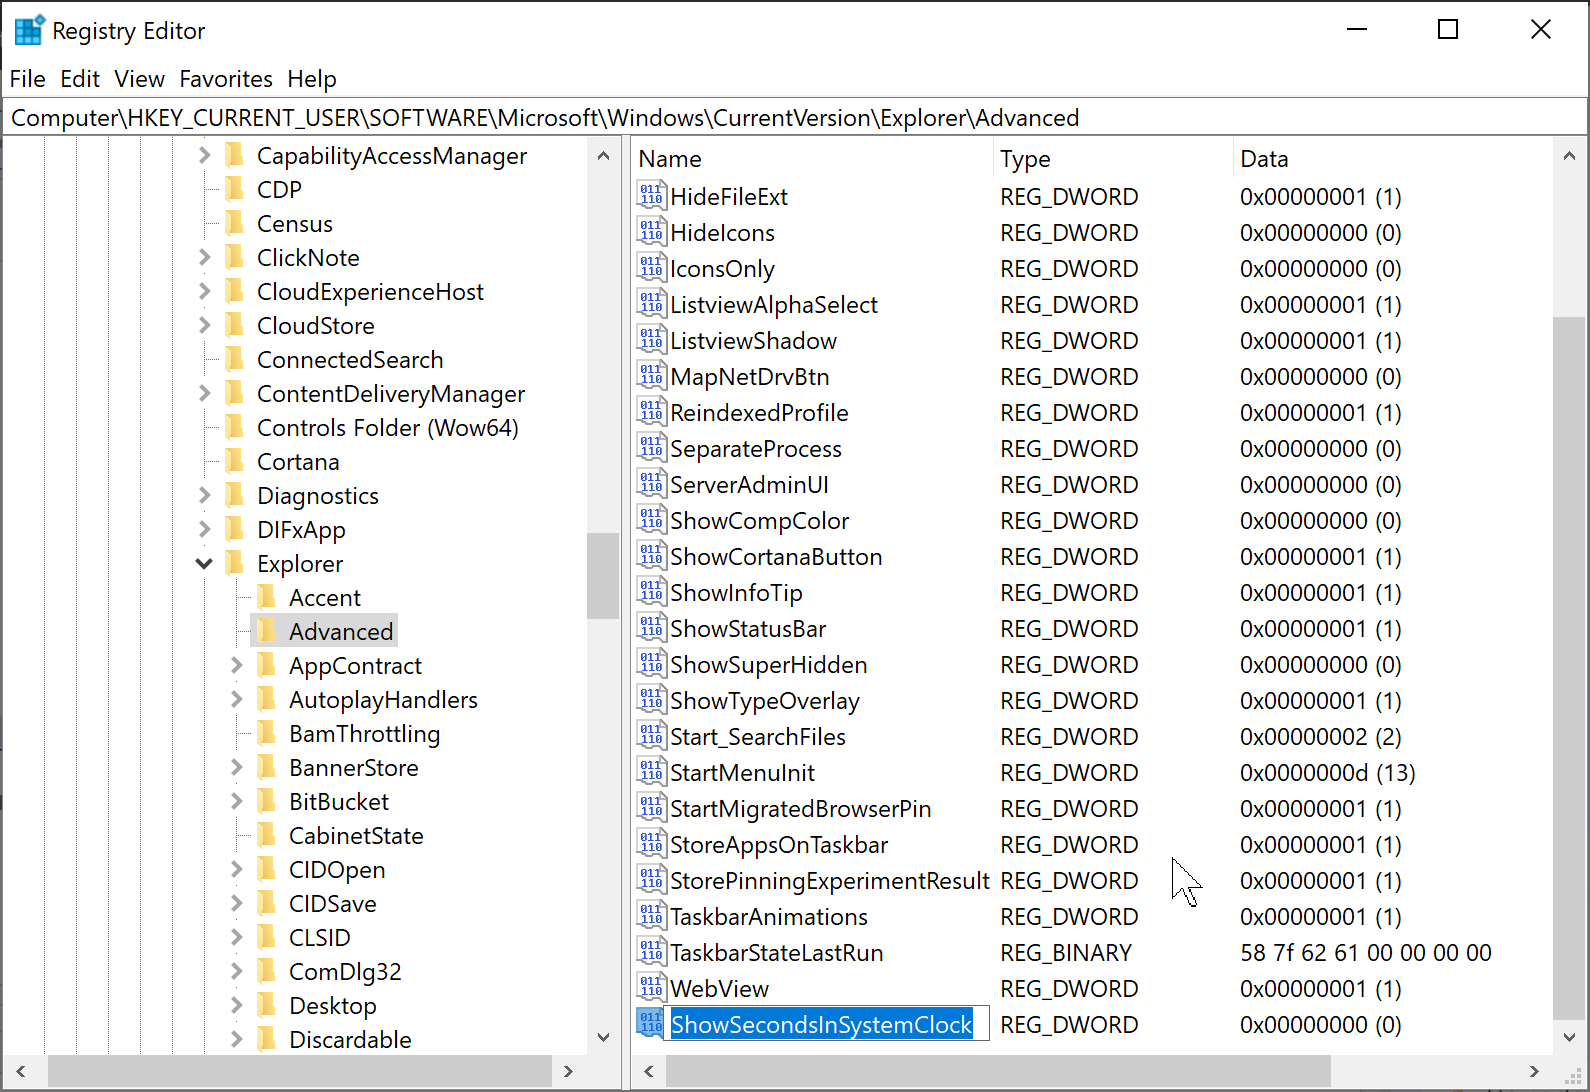Click the ServerAdminUI value icon
Screen dimensions: 1590x1092
click(651, 484)
